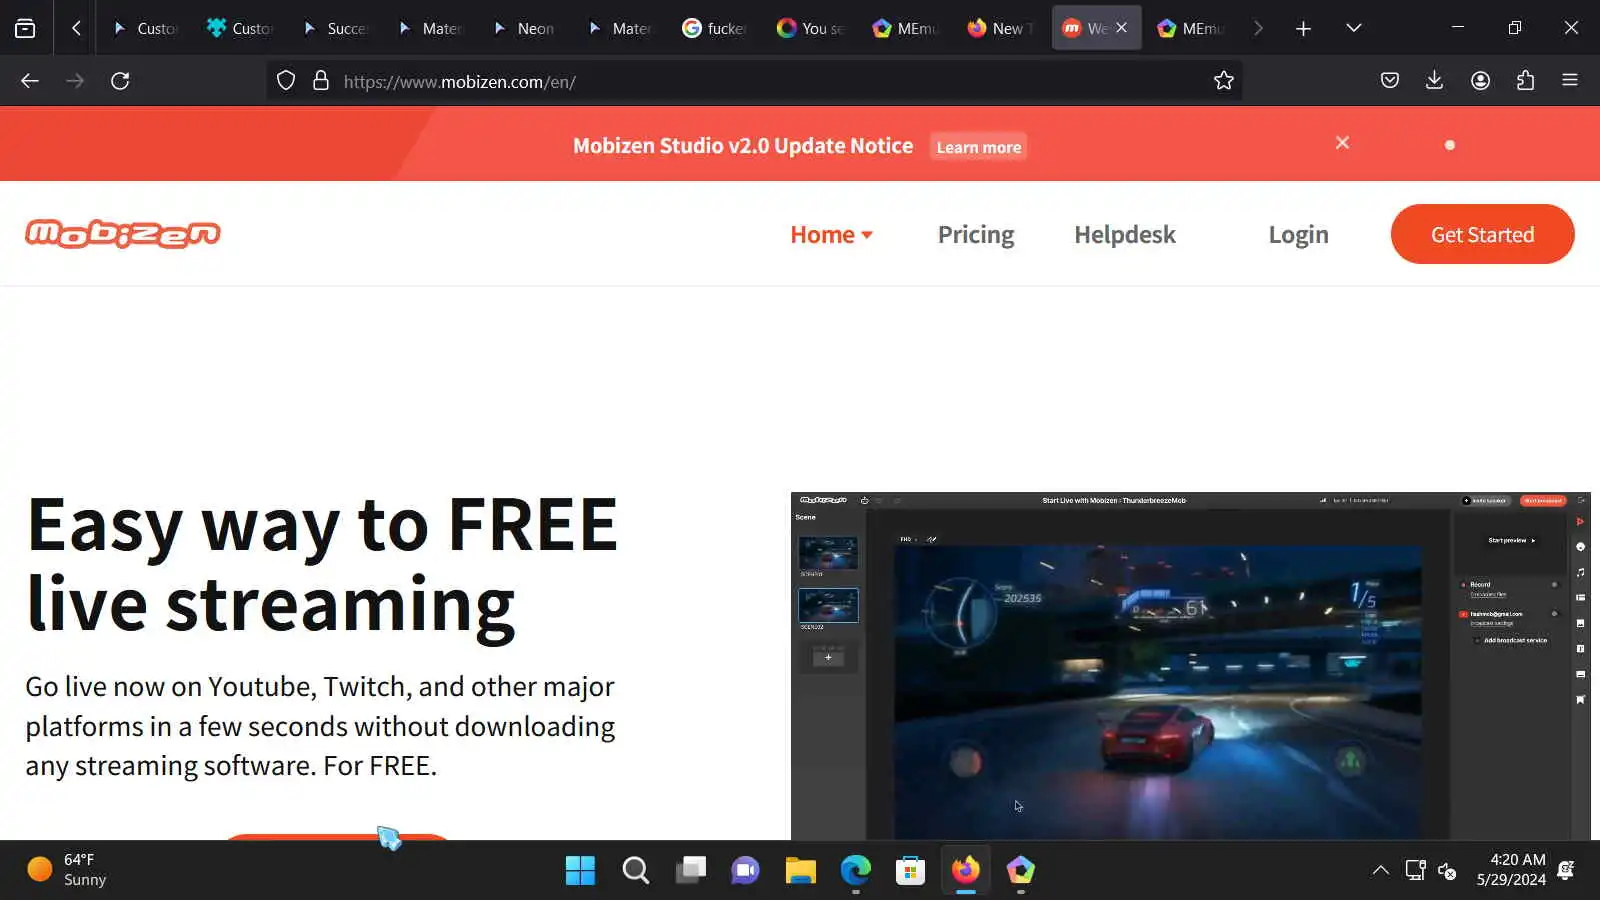Switch to the "Succe" tab

tap(337, 28)
